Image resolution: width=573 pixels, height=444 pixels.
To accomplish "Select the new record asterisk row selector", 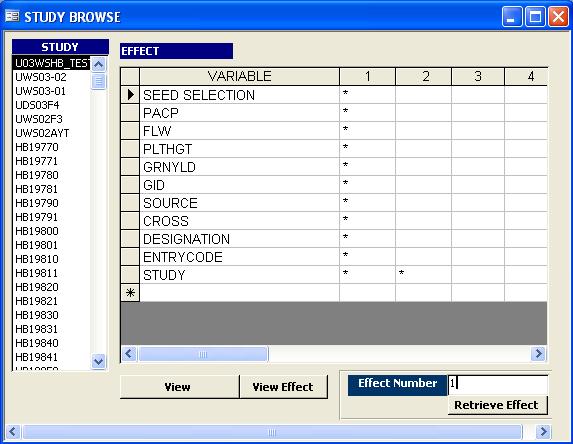I will 130,293.
